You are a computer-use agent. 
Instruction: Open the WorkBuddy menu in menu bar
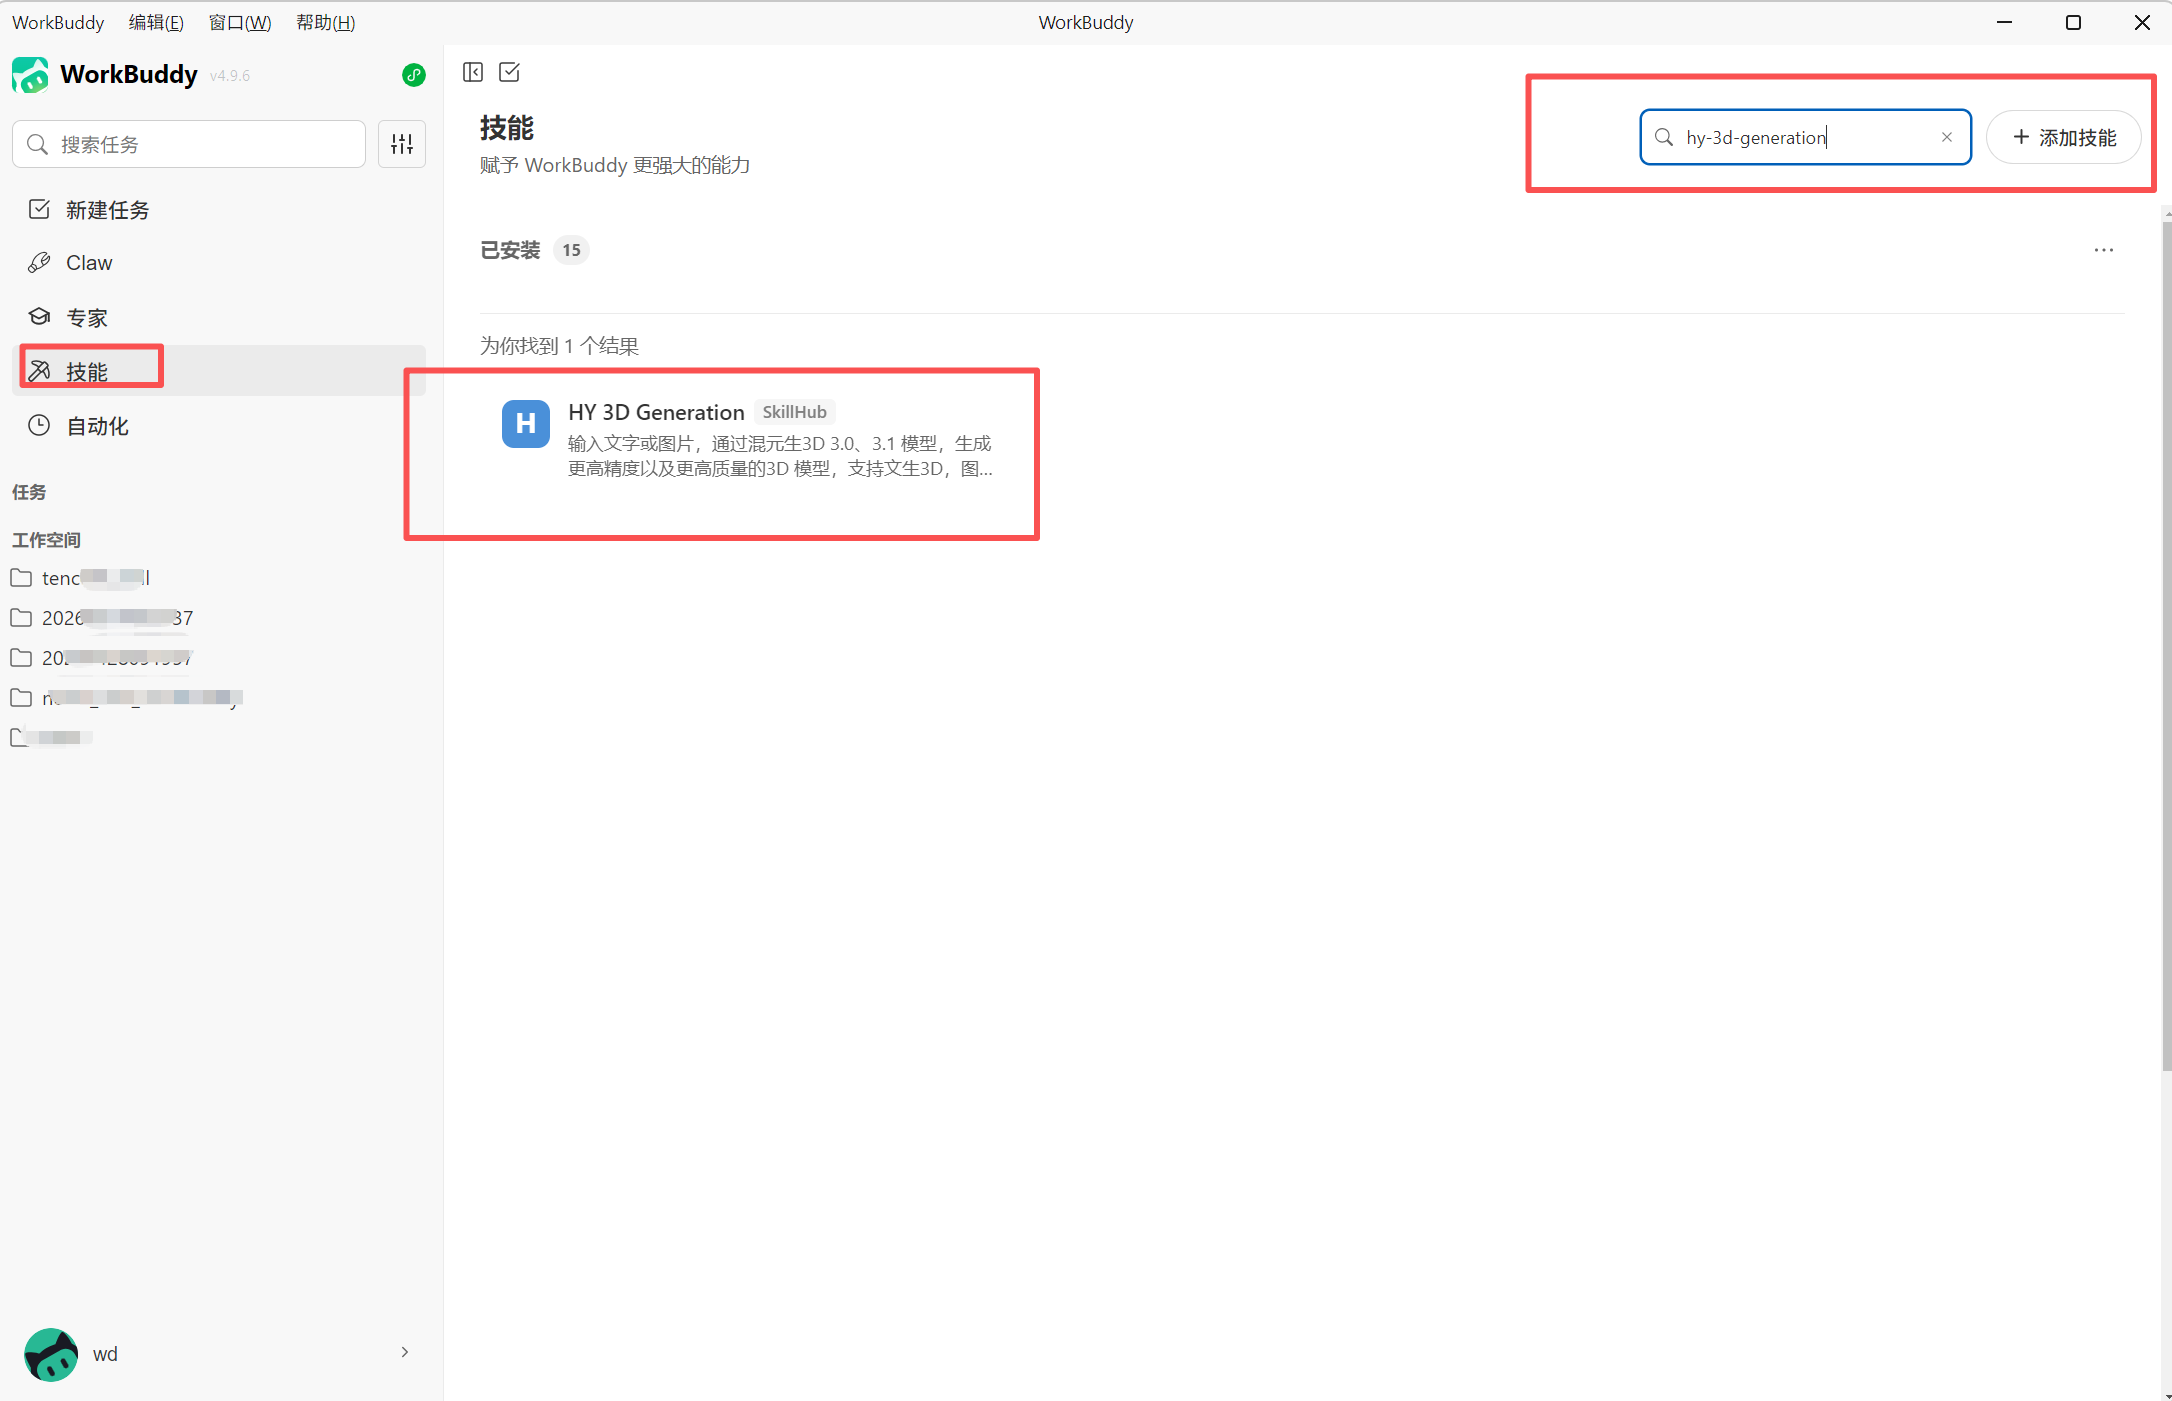pos(58,22)
